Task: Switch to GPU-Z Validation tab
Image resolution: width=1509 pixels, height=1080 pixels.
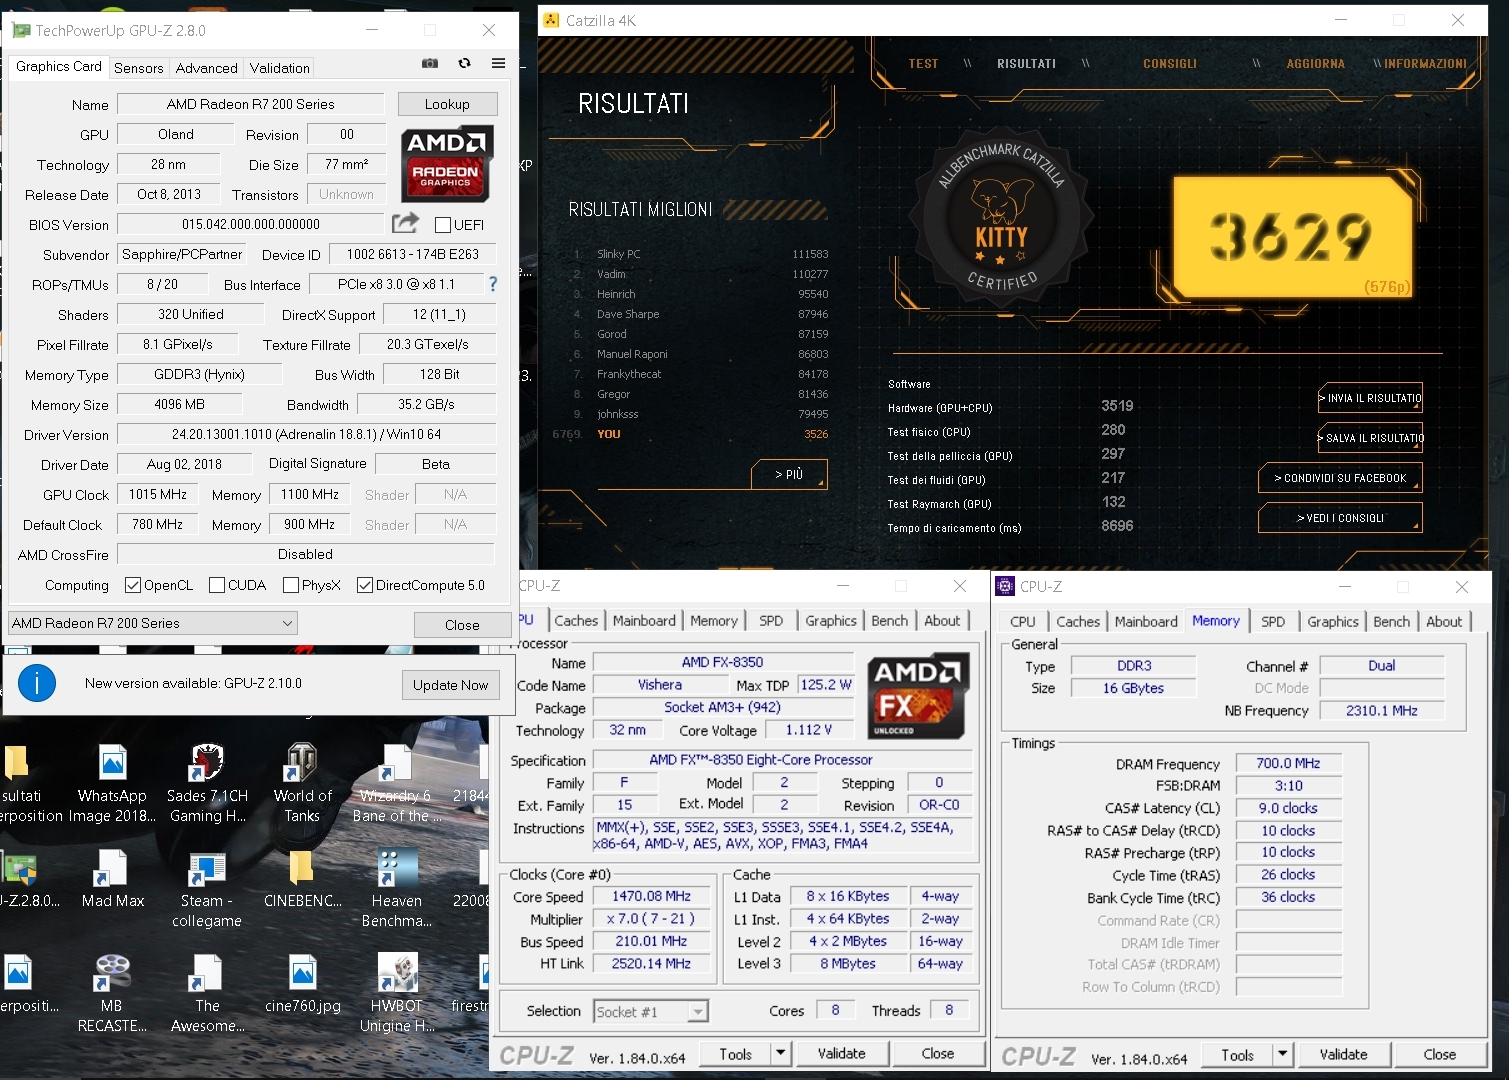Action: pyautogui.click(x=279, y=68)
